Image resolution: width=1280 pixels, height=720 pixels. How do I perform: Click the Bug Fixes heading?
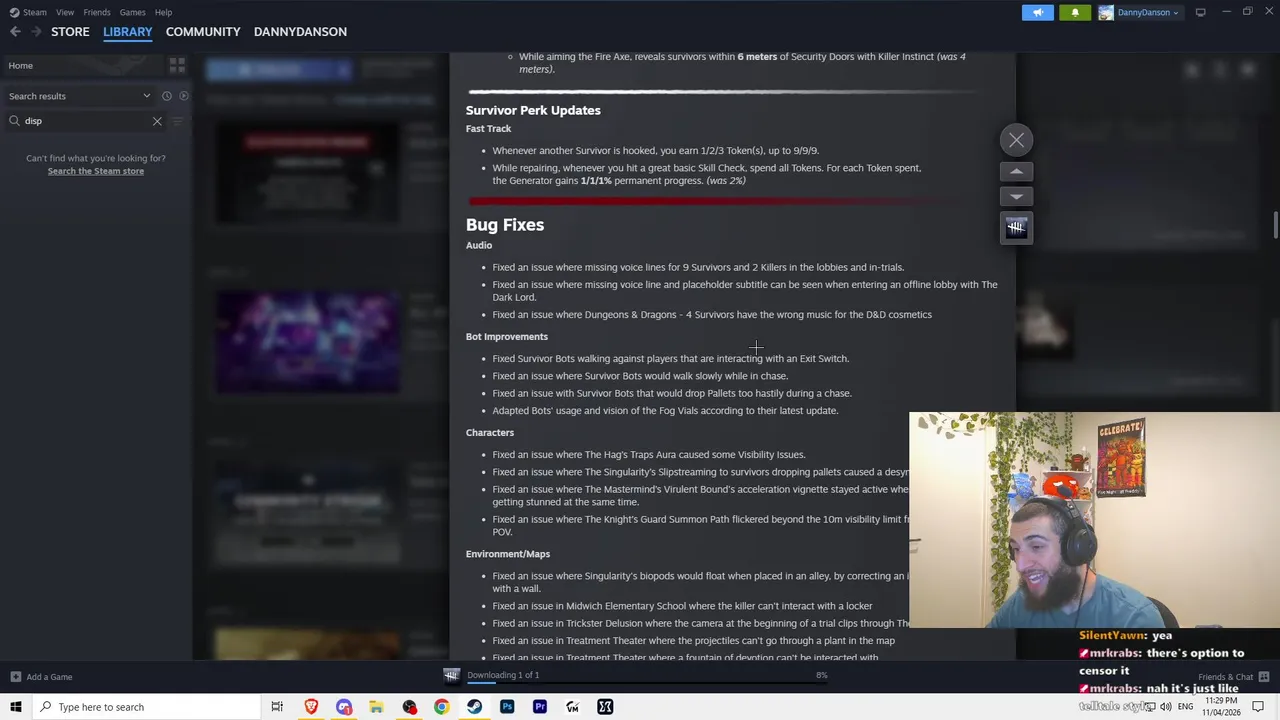(505, 225)
